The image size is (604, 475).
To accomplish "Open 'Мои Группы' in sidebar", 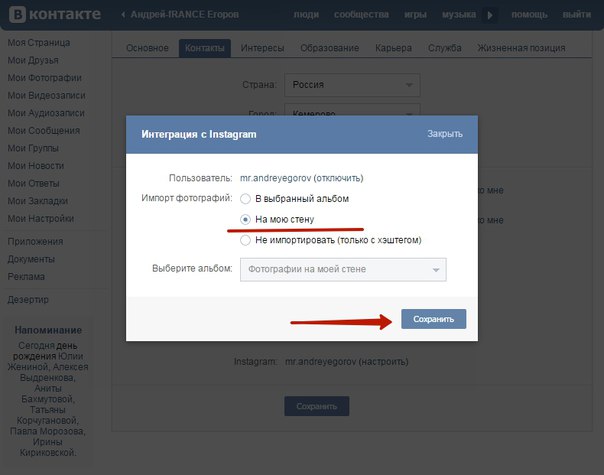I will pos(33,148).
